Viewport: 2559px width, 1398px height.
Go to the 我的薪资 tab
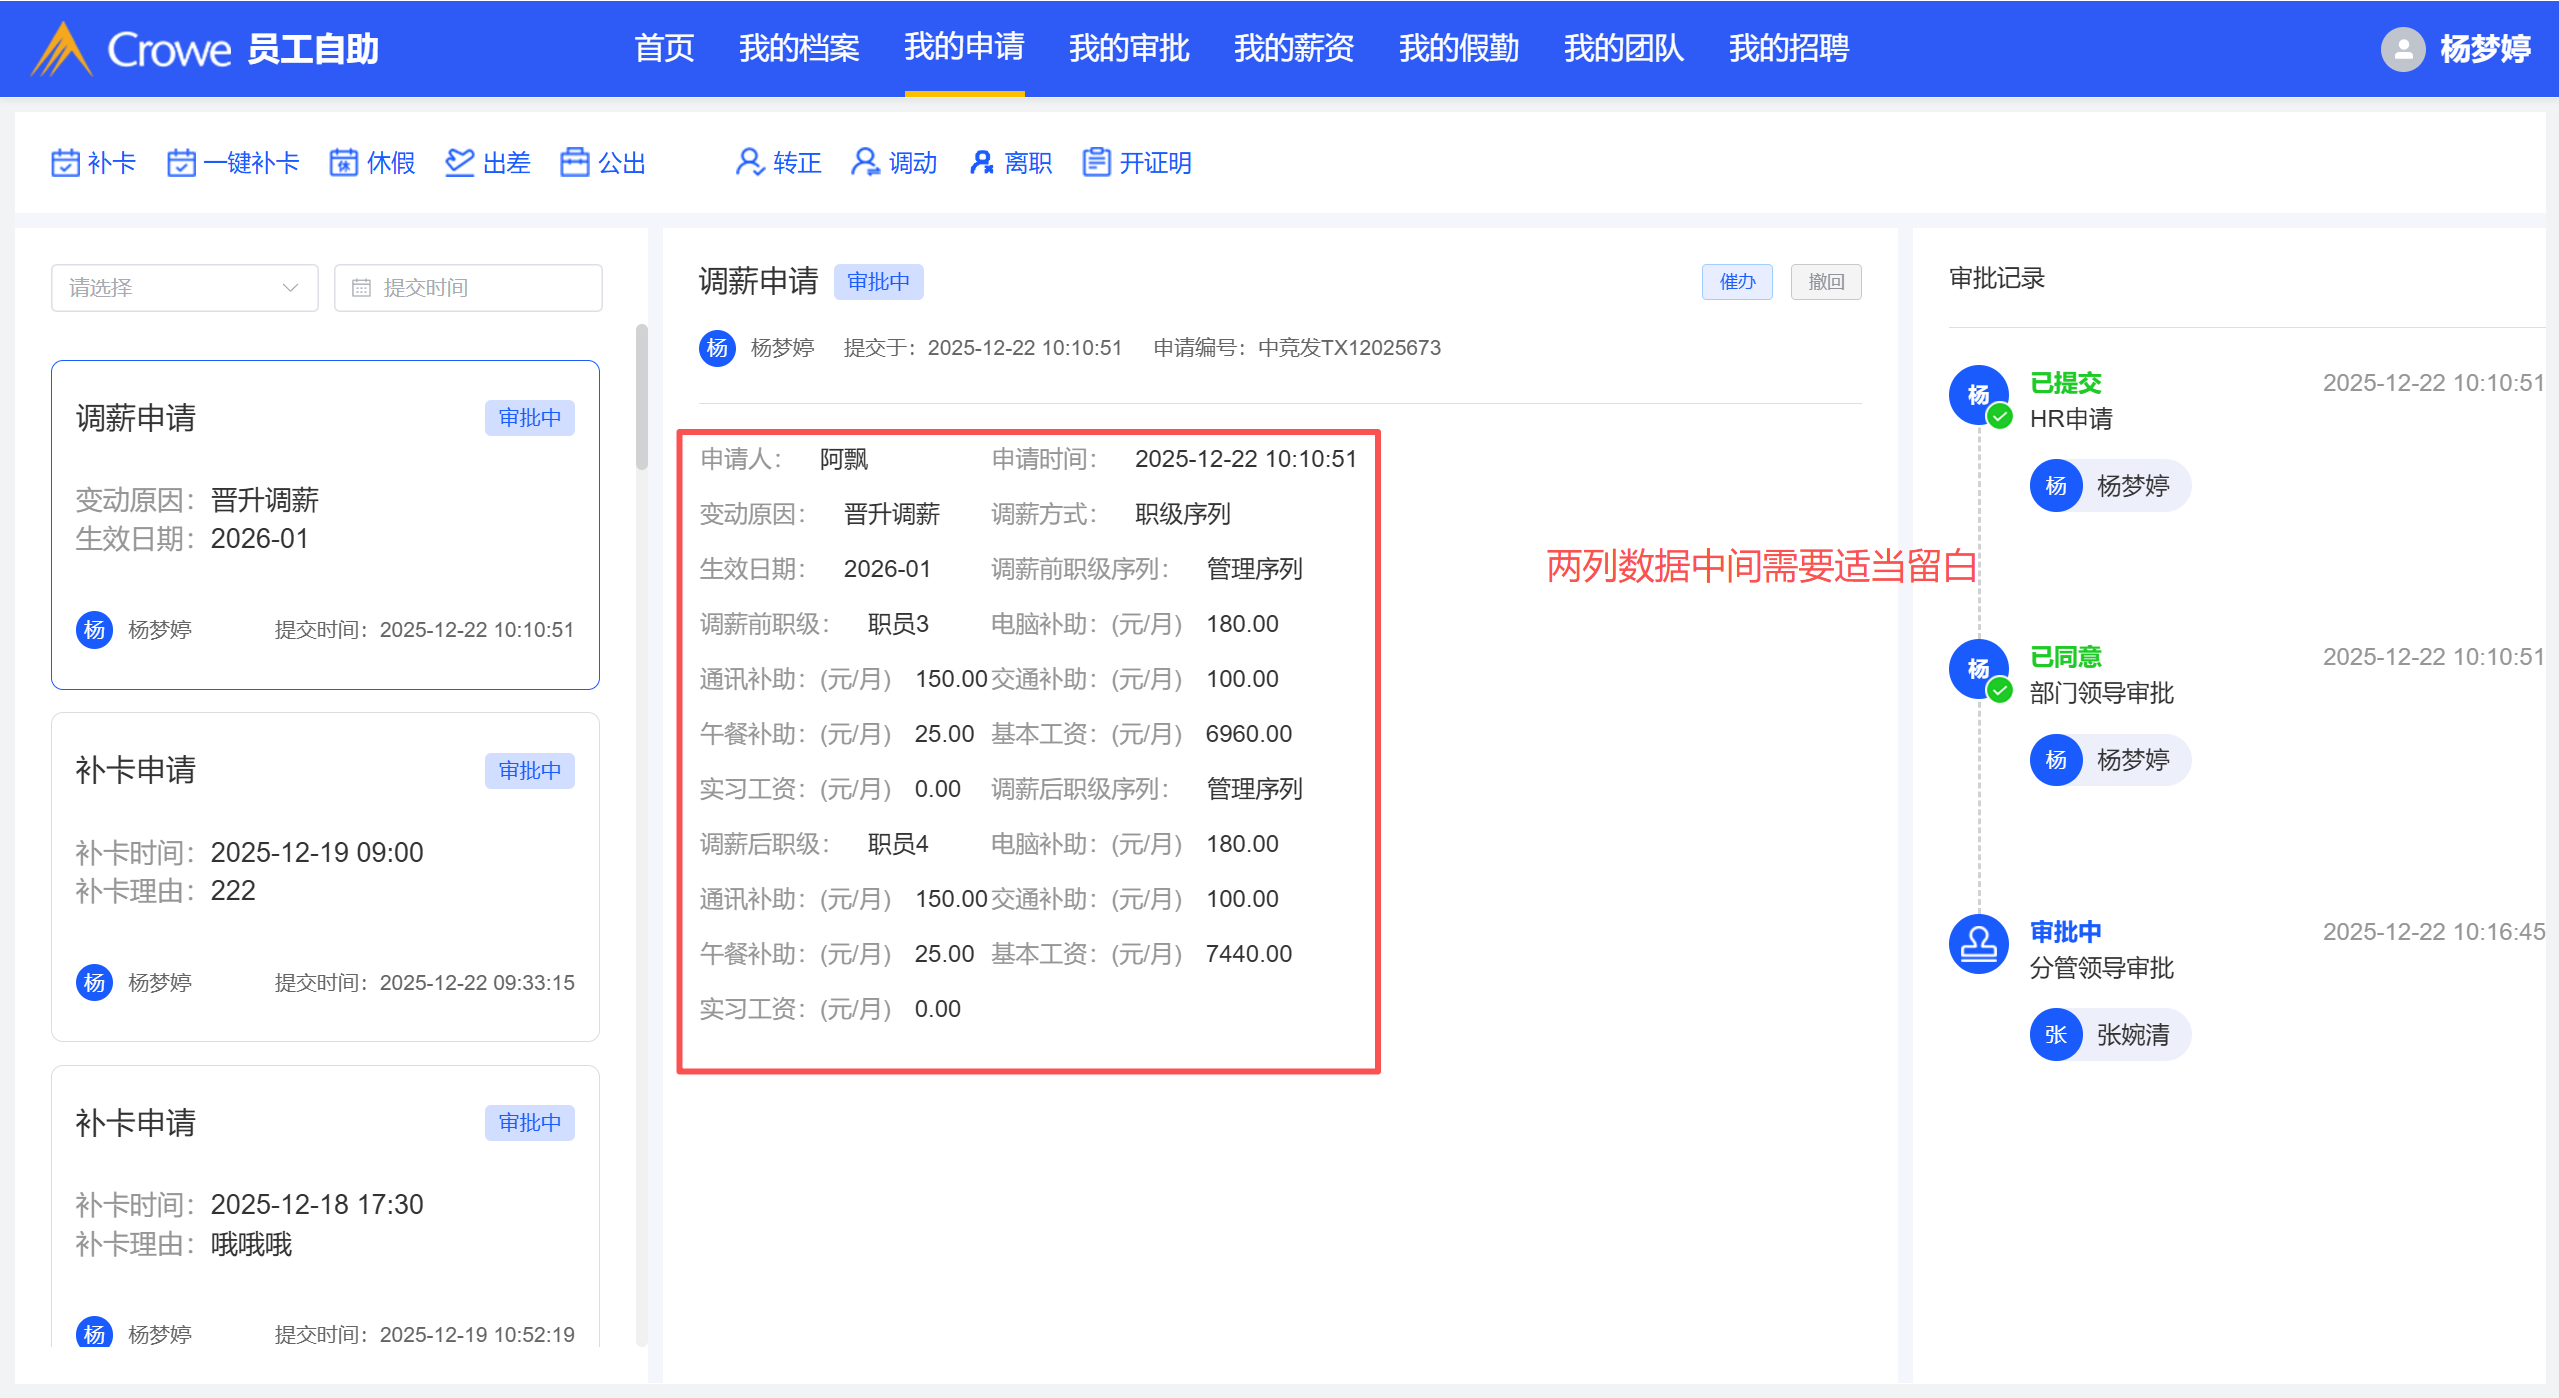click(x=1293, y=48)
